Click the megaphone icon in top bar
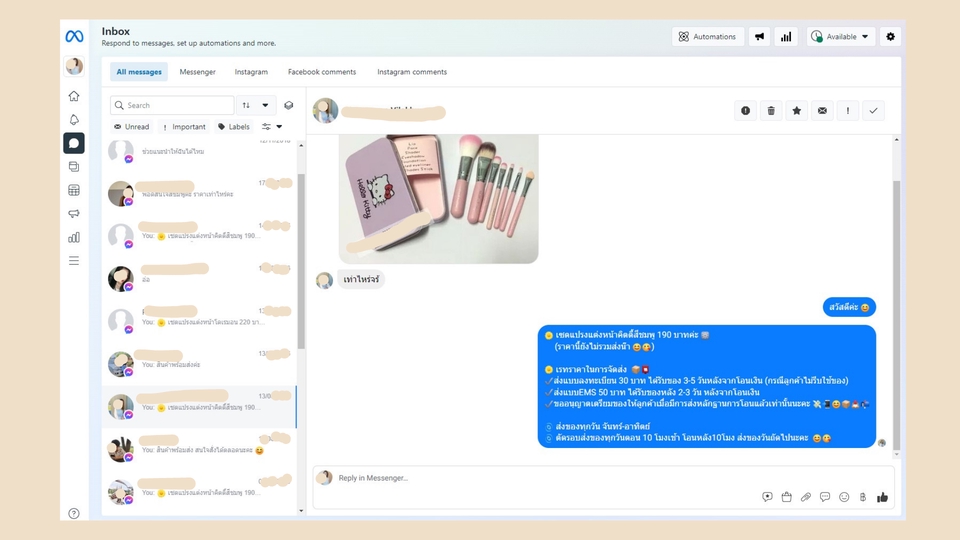This screenshot has width=960, height=540. click(759, 37)
